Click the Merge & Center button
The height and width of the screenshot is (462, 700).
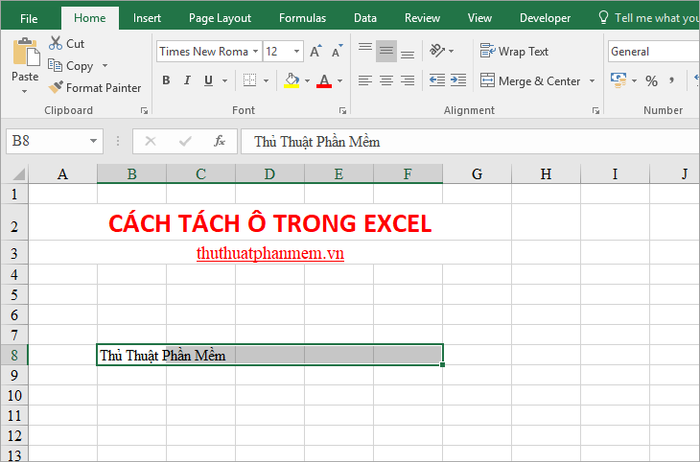click(x=530, y=81)
